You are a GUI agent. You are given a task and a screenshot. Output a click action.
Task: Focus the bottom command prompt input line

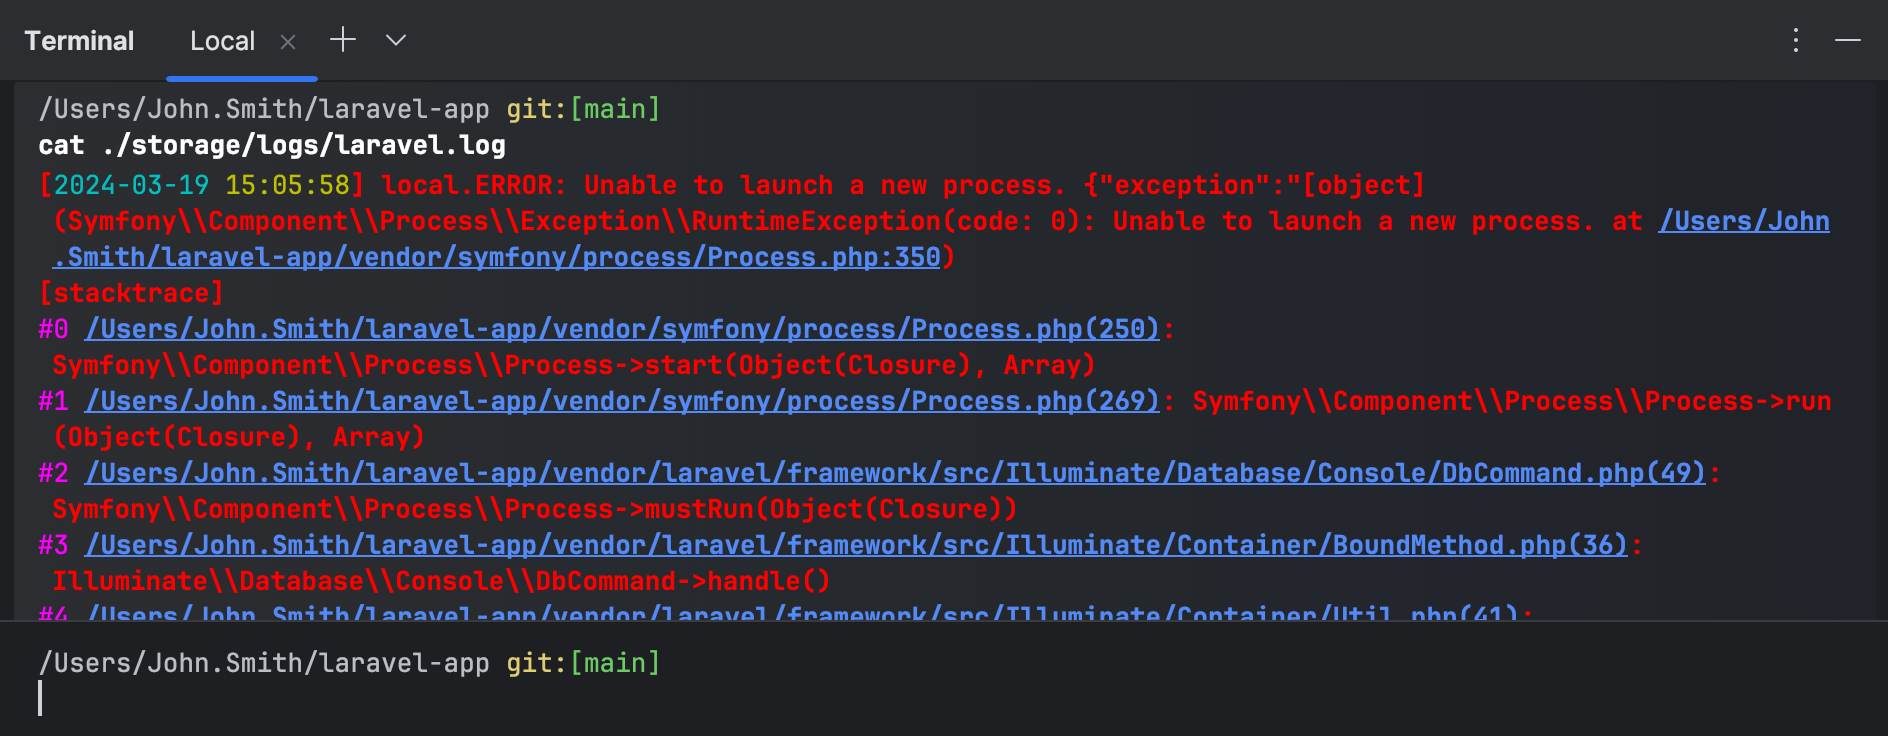(x=400, y=698)
